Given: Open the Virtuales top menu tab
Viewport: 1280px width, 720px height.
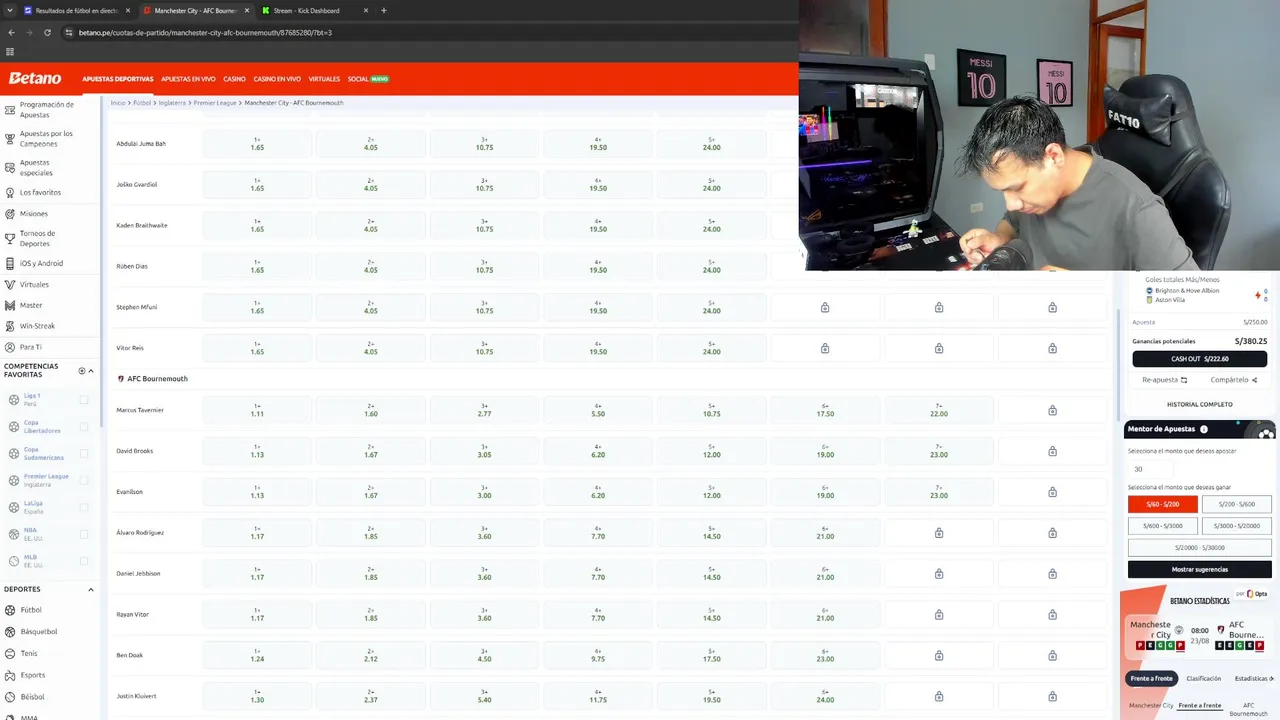Looking at the screenshot, I should 324,79.
